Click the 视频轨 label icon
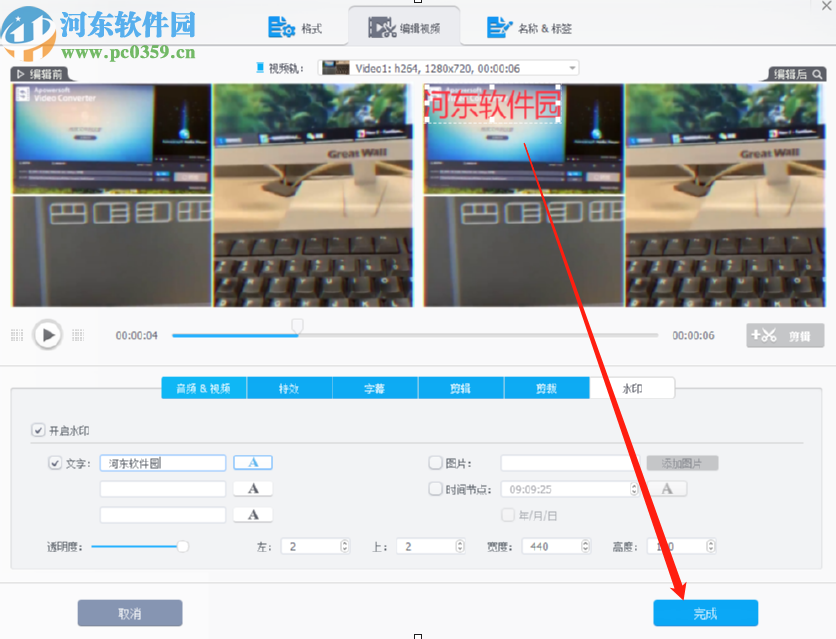The image size is (836, 639). [x=260, y=68]
